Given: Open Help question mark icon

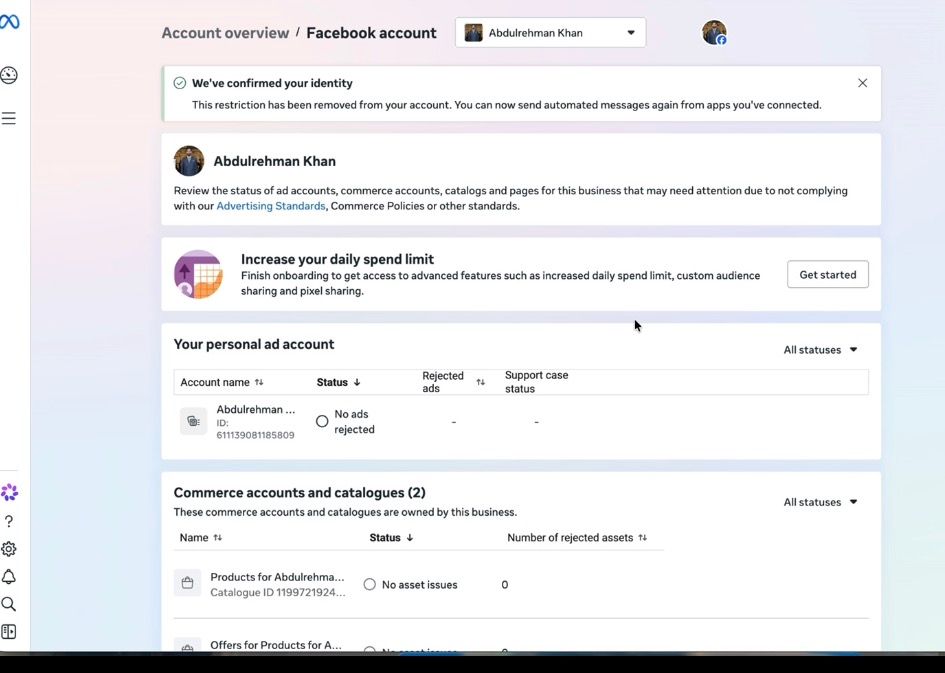Looking at the screenshot, I should [9, 521].
